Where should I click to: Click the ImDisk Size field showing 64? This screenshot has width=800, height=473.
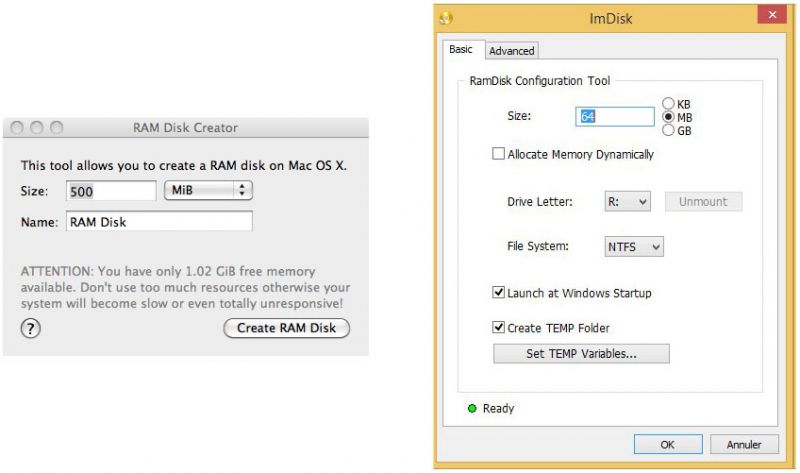(x=615, y=116)
